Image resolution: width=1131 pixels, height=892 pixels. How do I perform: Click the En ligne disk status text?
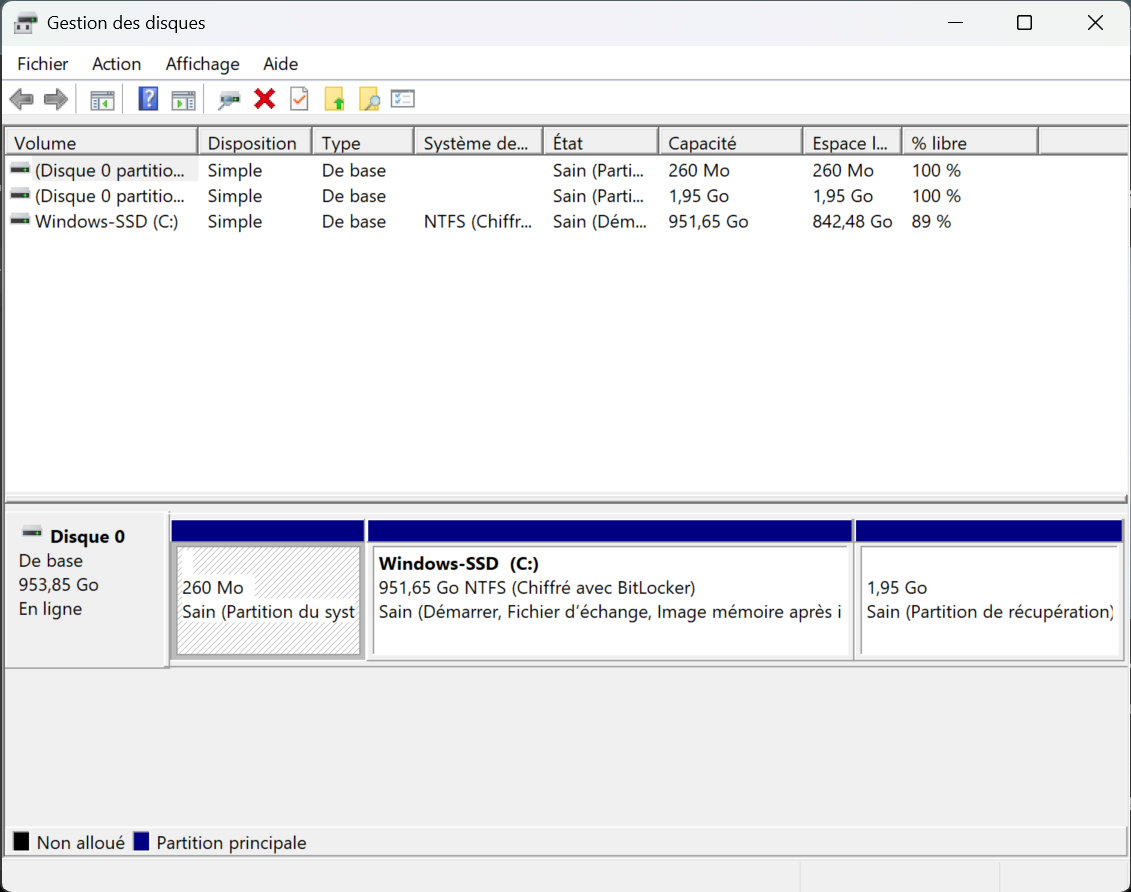(50, 609)
